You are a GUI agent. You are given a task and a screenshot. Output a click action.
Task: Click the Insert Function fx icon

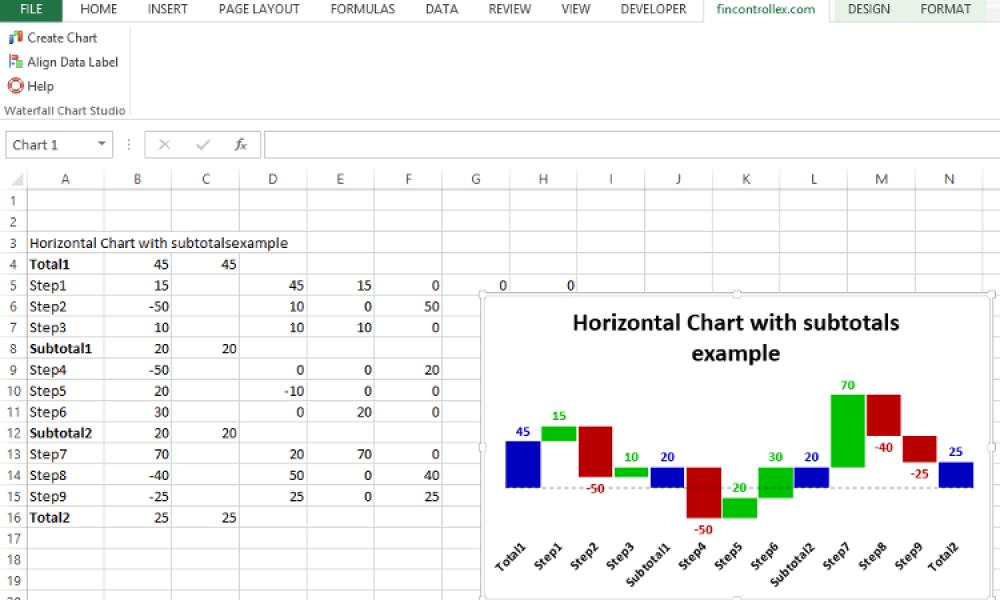tap(240, 144)
